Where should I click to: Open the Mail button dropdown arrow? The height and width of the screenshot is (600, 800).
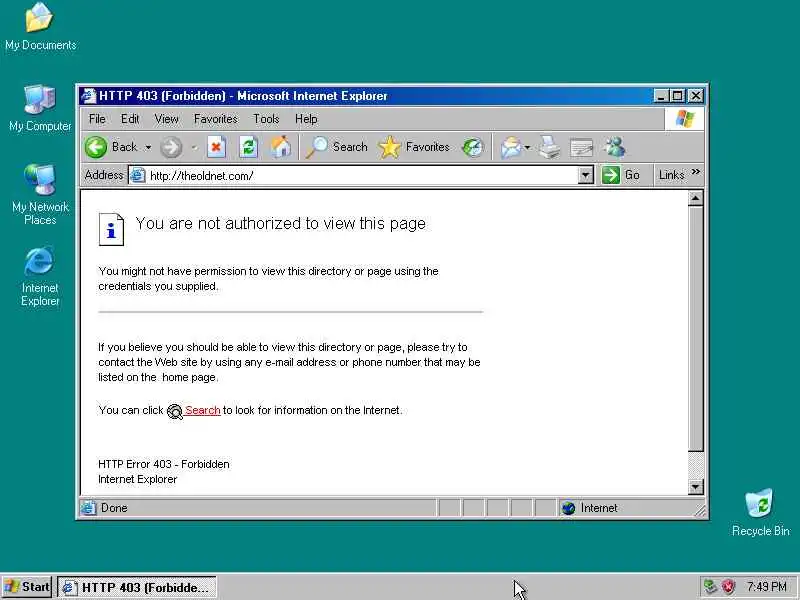click(x=527, y=148)
